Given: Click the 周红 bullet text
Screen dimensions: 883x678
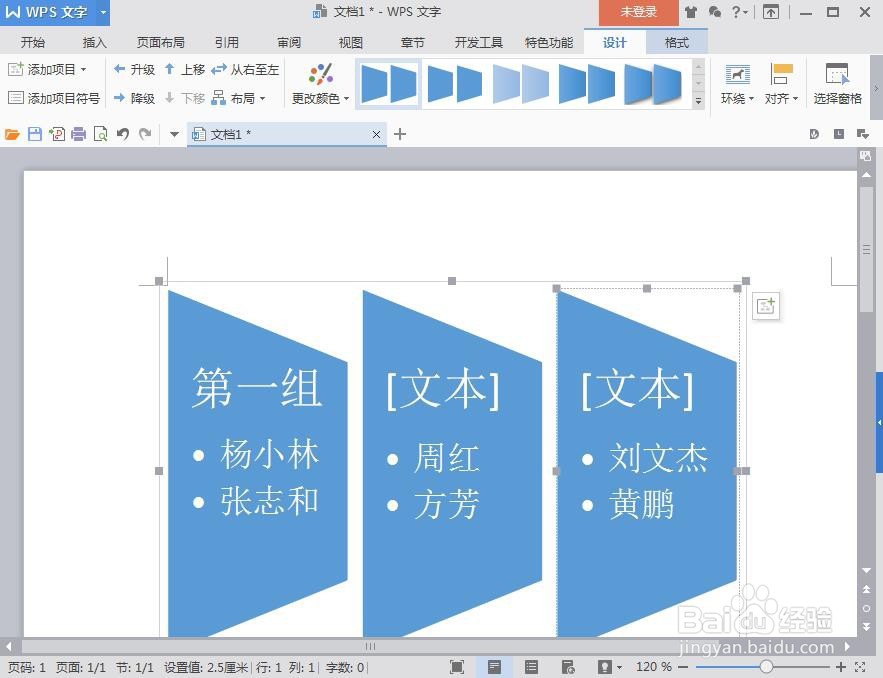Looking at the screenshot, I should coord(446,457).
